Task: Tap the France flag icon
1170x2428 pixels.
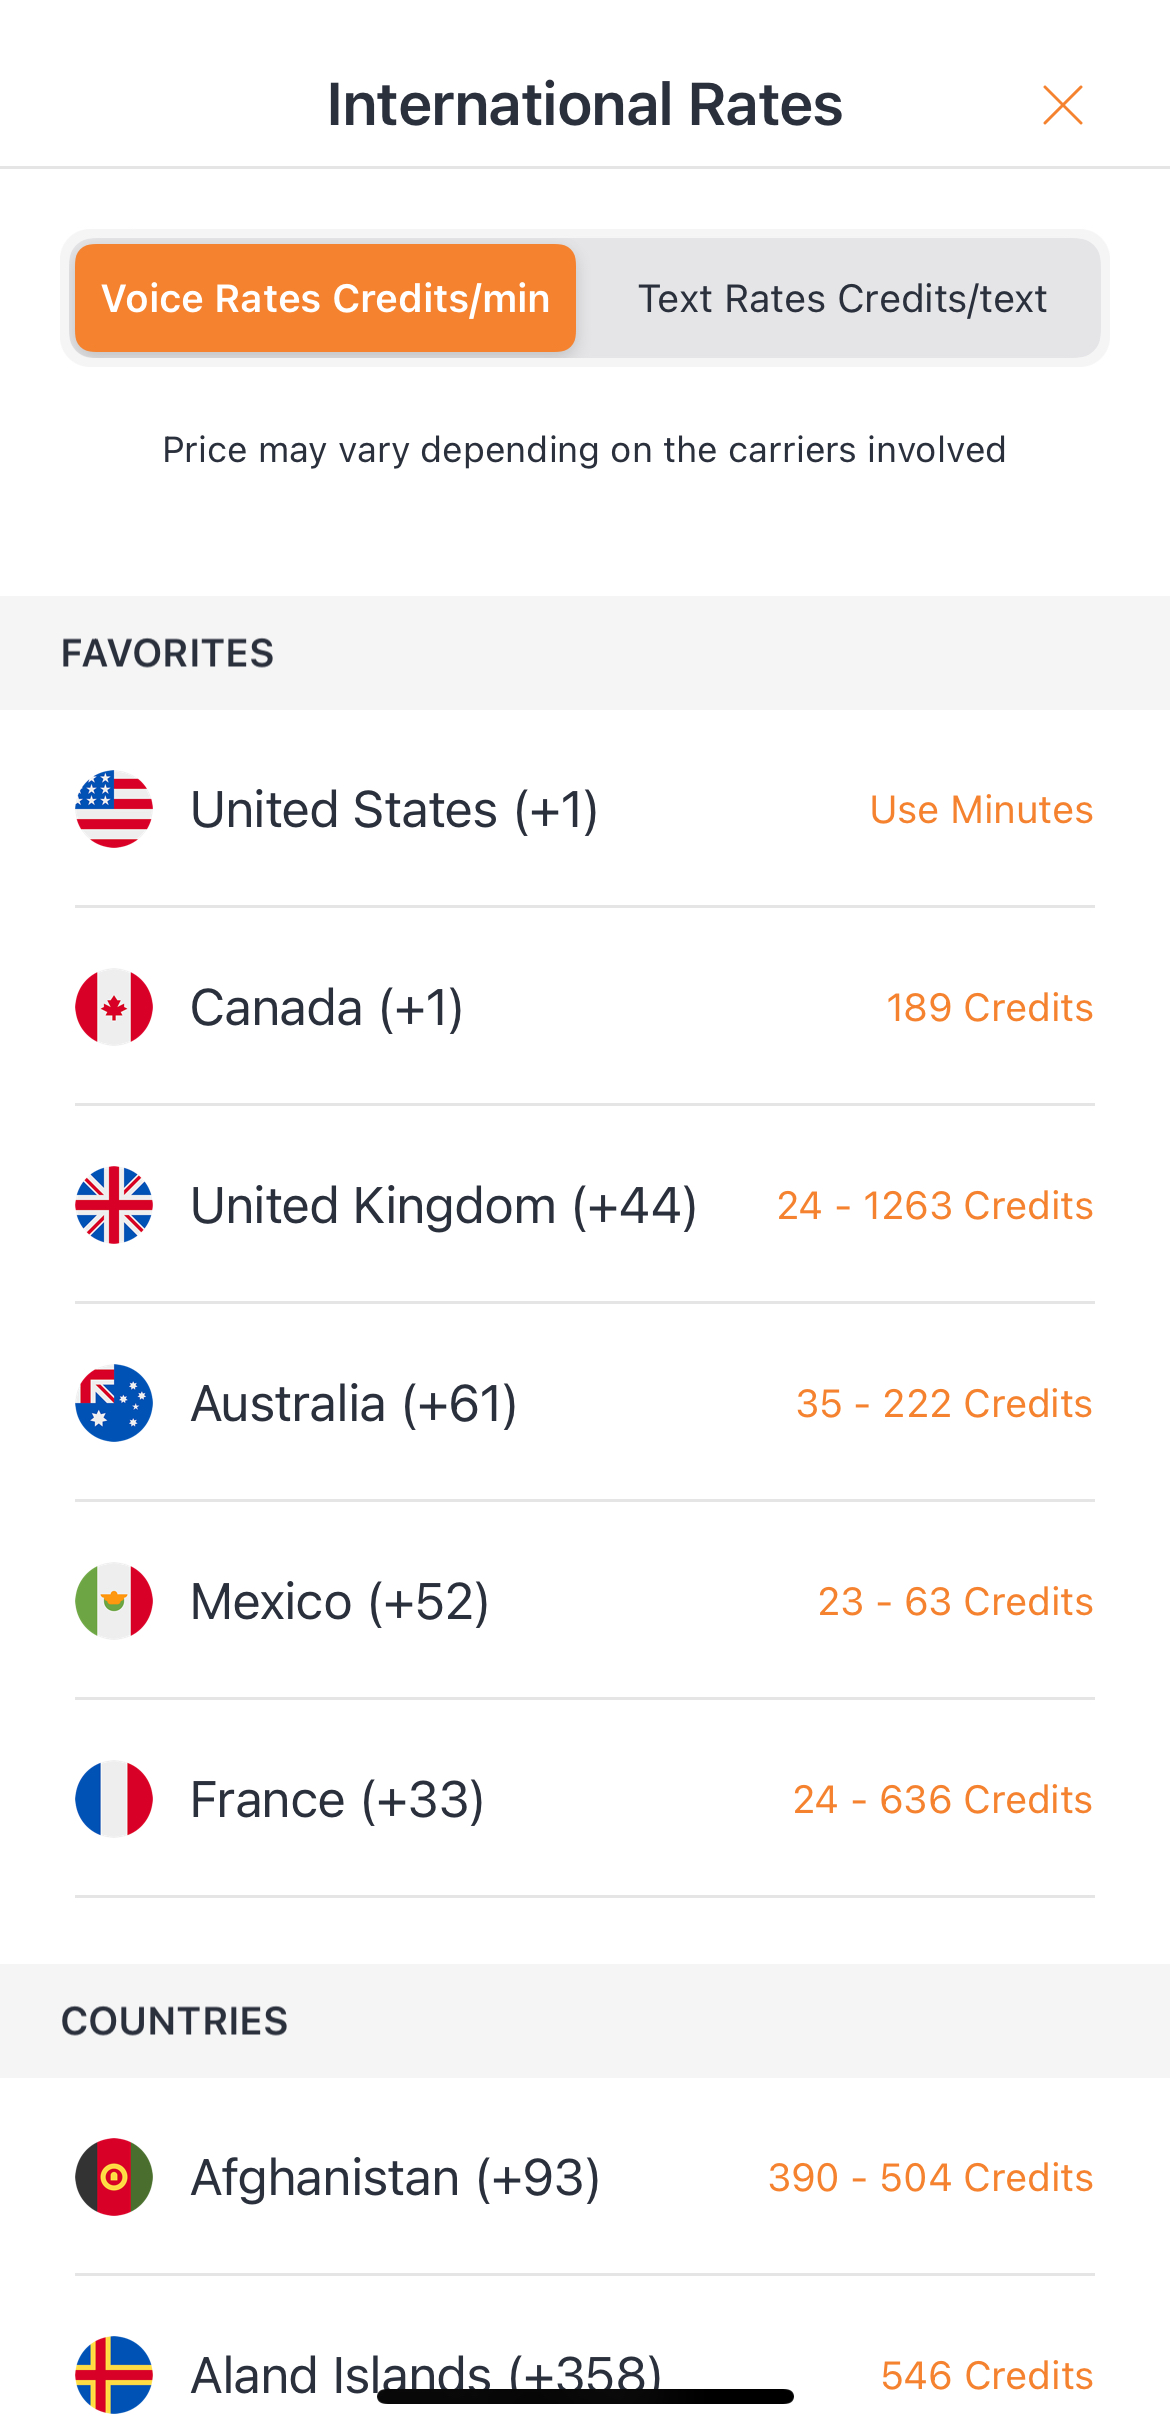Action: point(114,1799)
